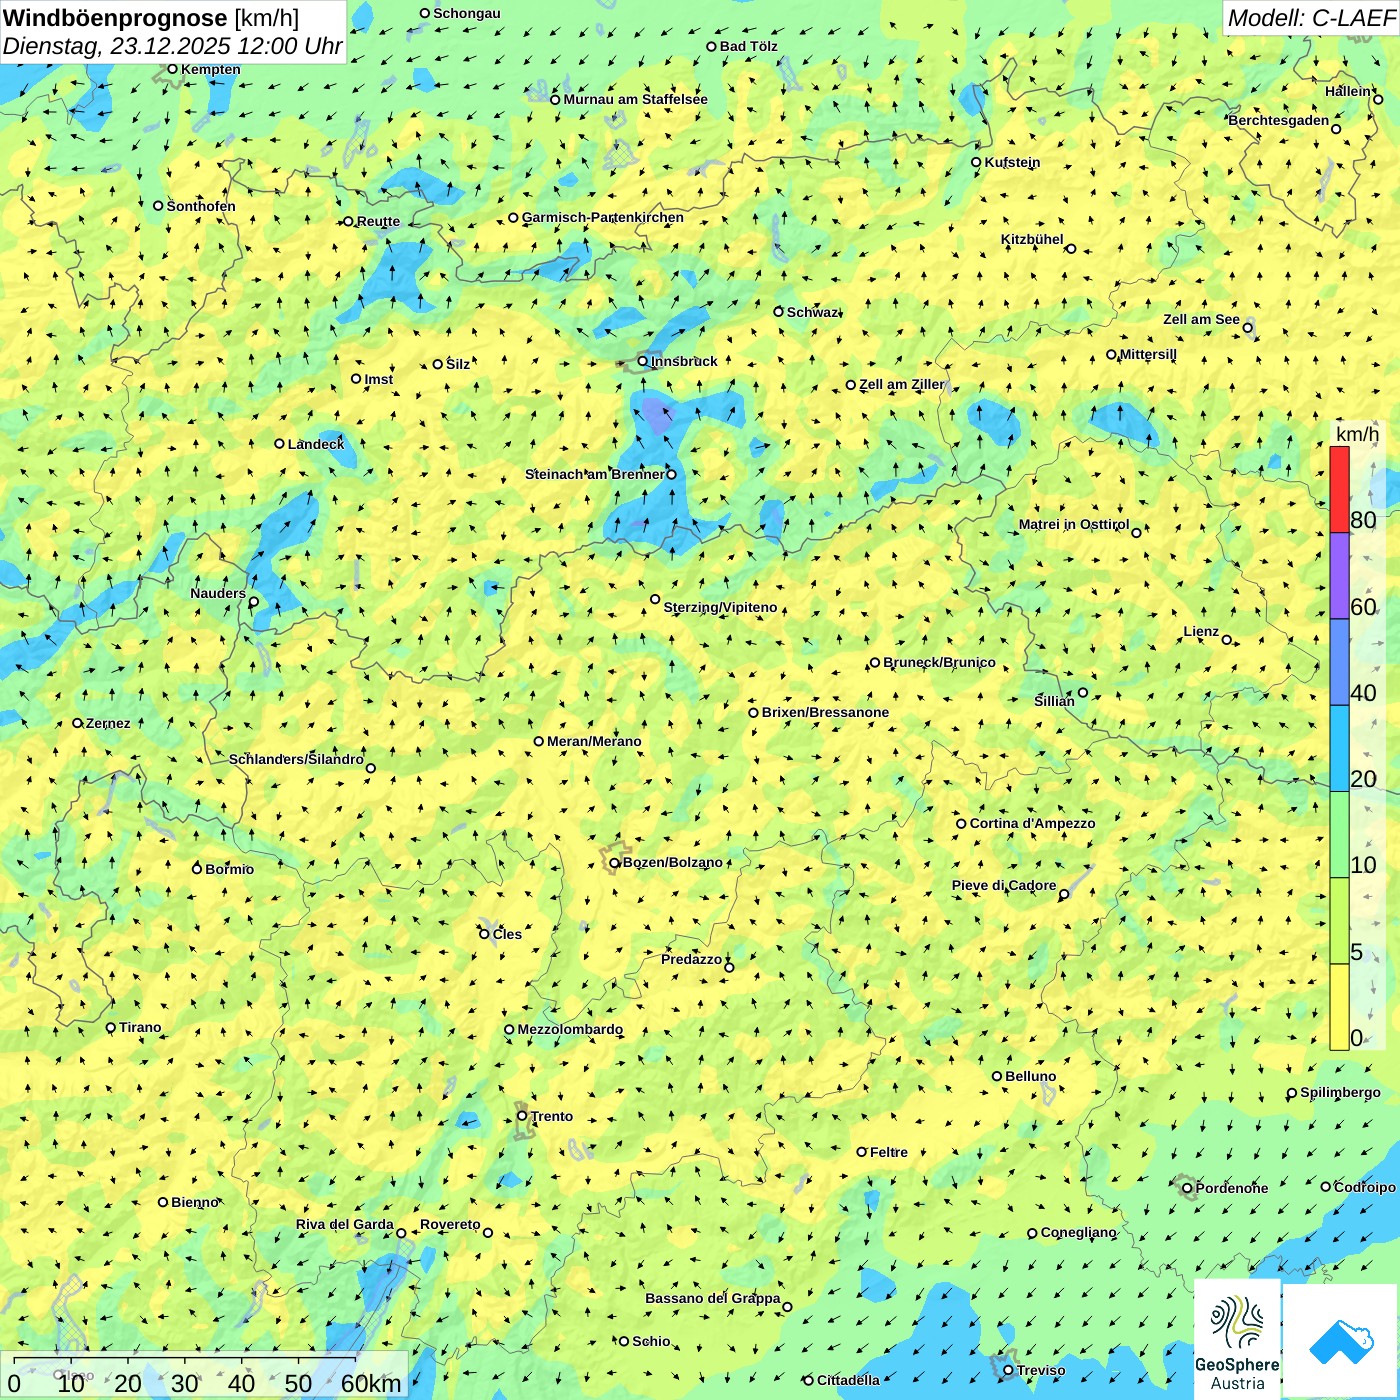Select the Cortina d'Ampezzo label

[x=1032, y=823]
